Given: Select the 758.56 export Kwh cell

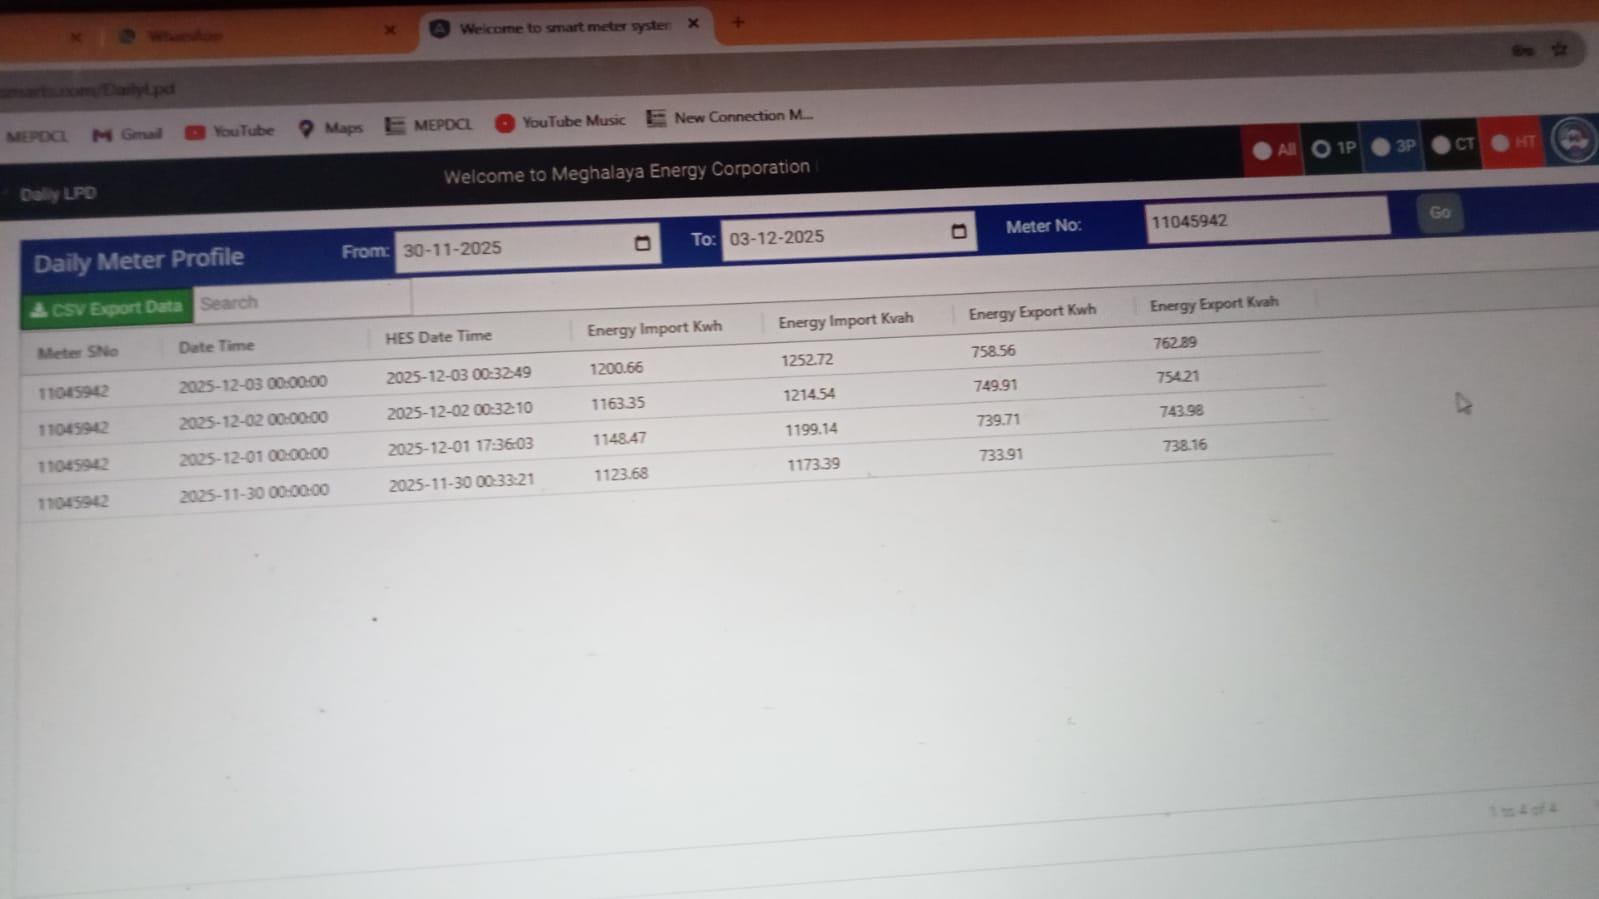Looking at the screenshot, I should point(993,351).
